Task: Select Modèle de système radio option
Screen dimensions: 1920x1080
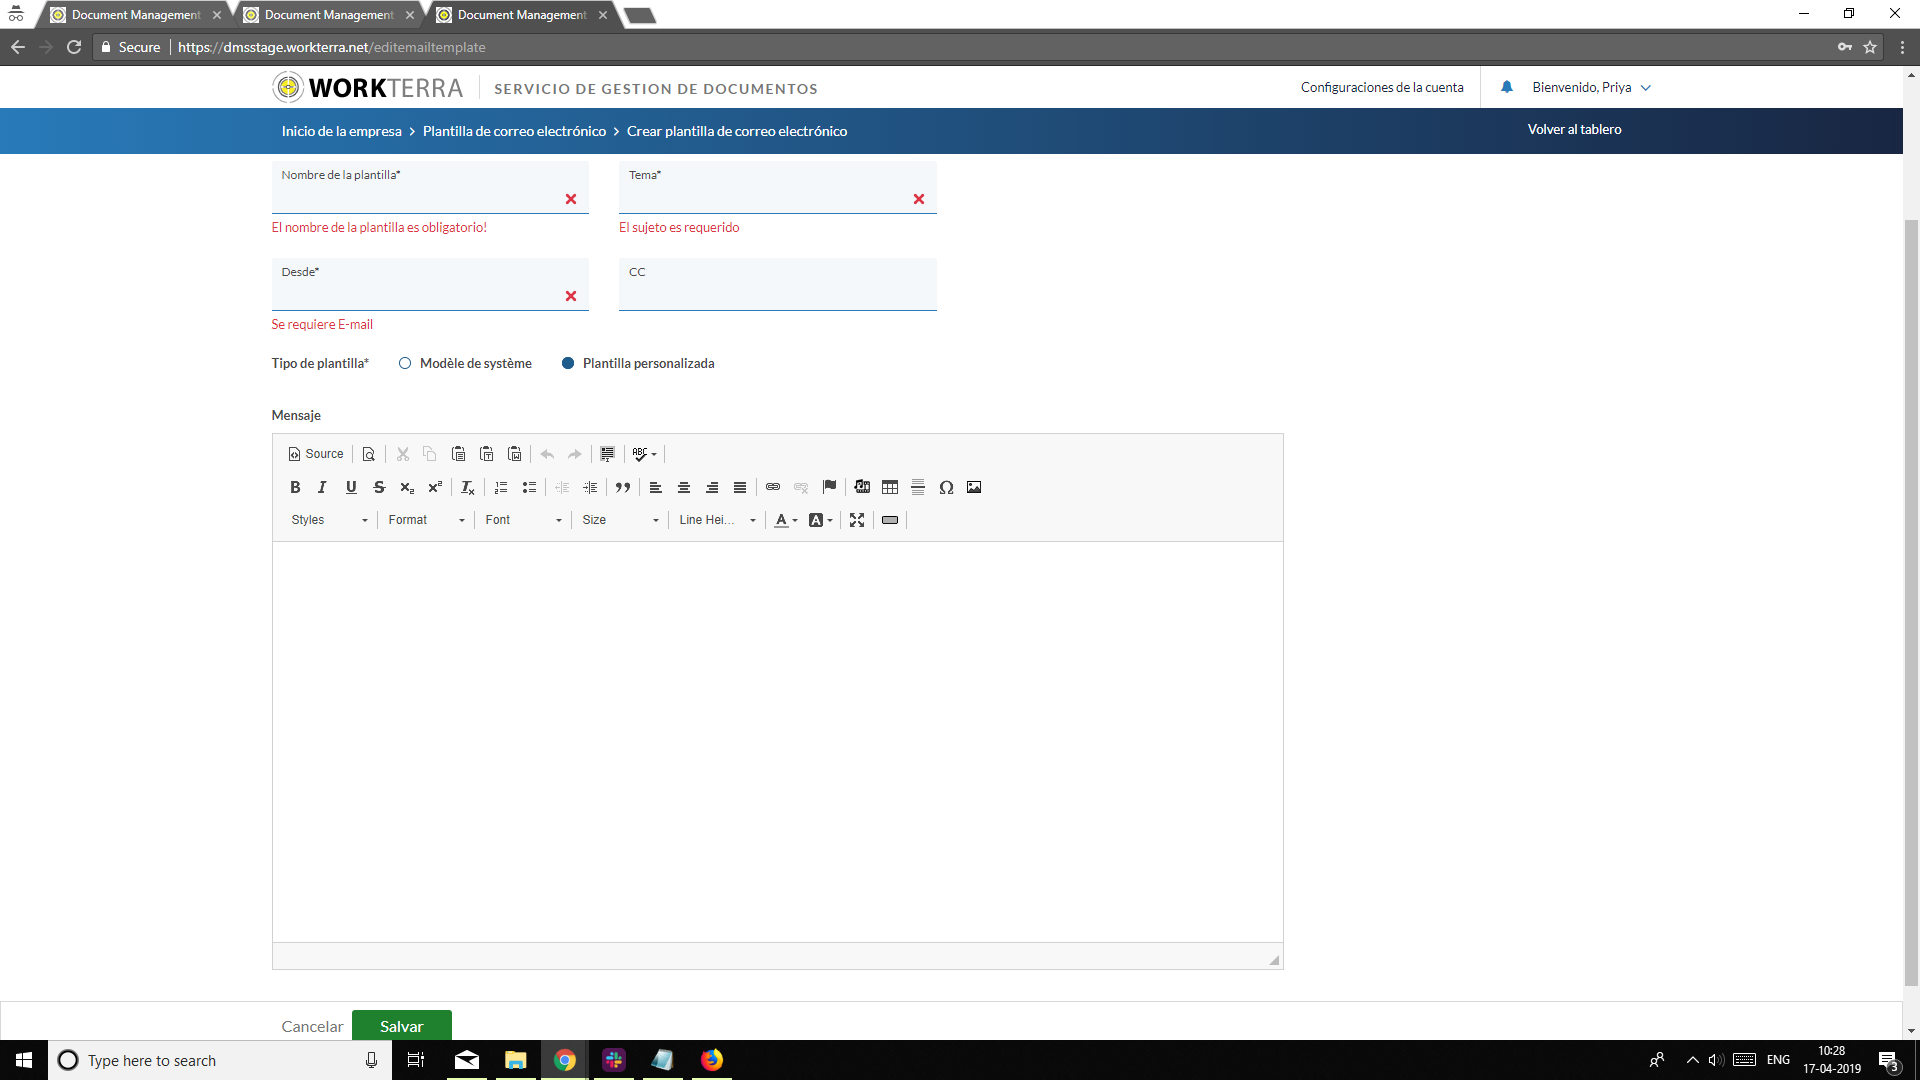Action: point(405,363)
